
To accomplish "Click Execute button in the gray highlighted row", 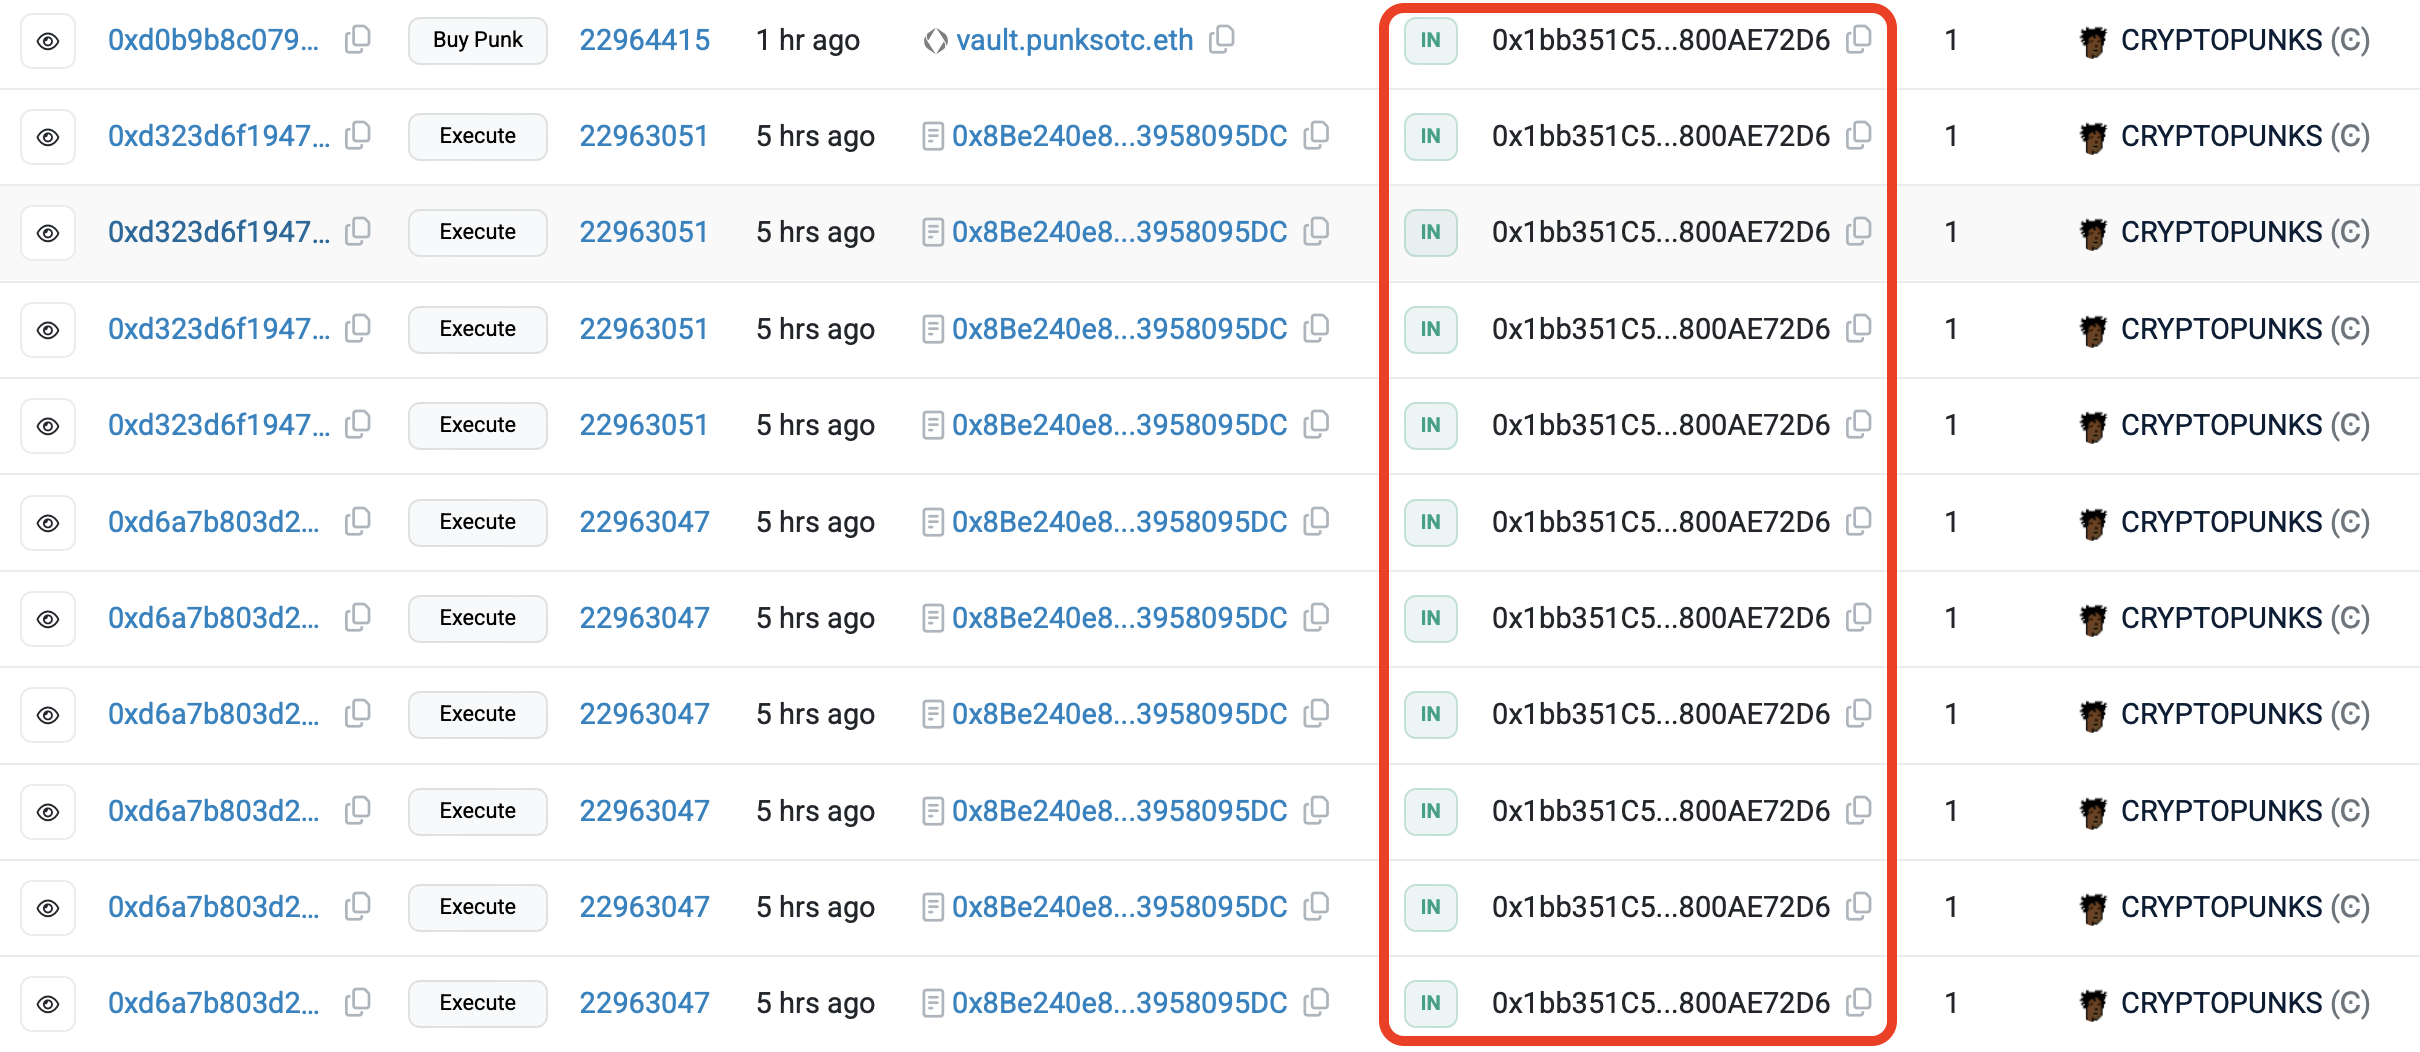I will [x=477, y=232].
